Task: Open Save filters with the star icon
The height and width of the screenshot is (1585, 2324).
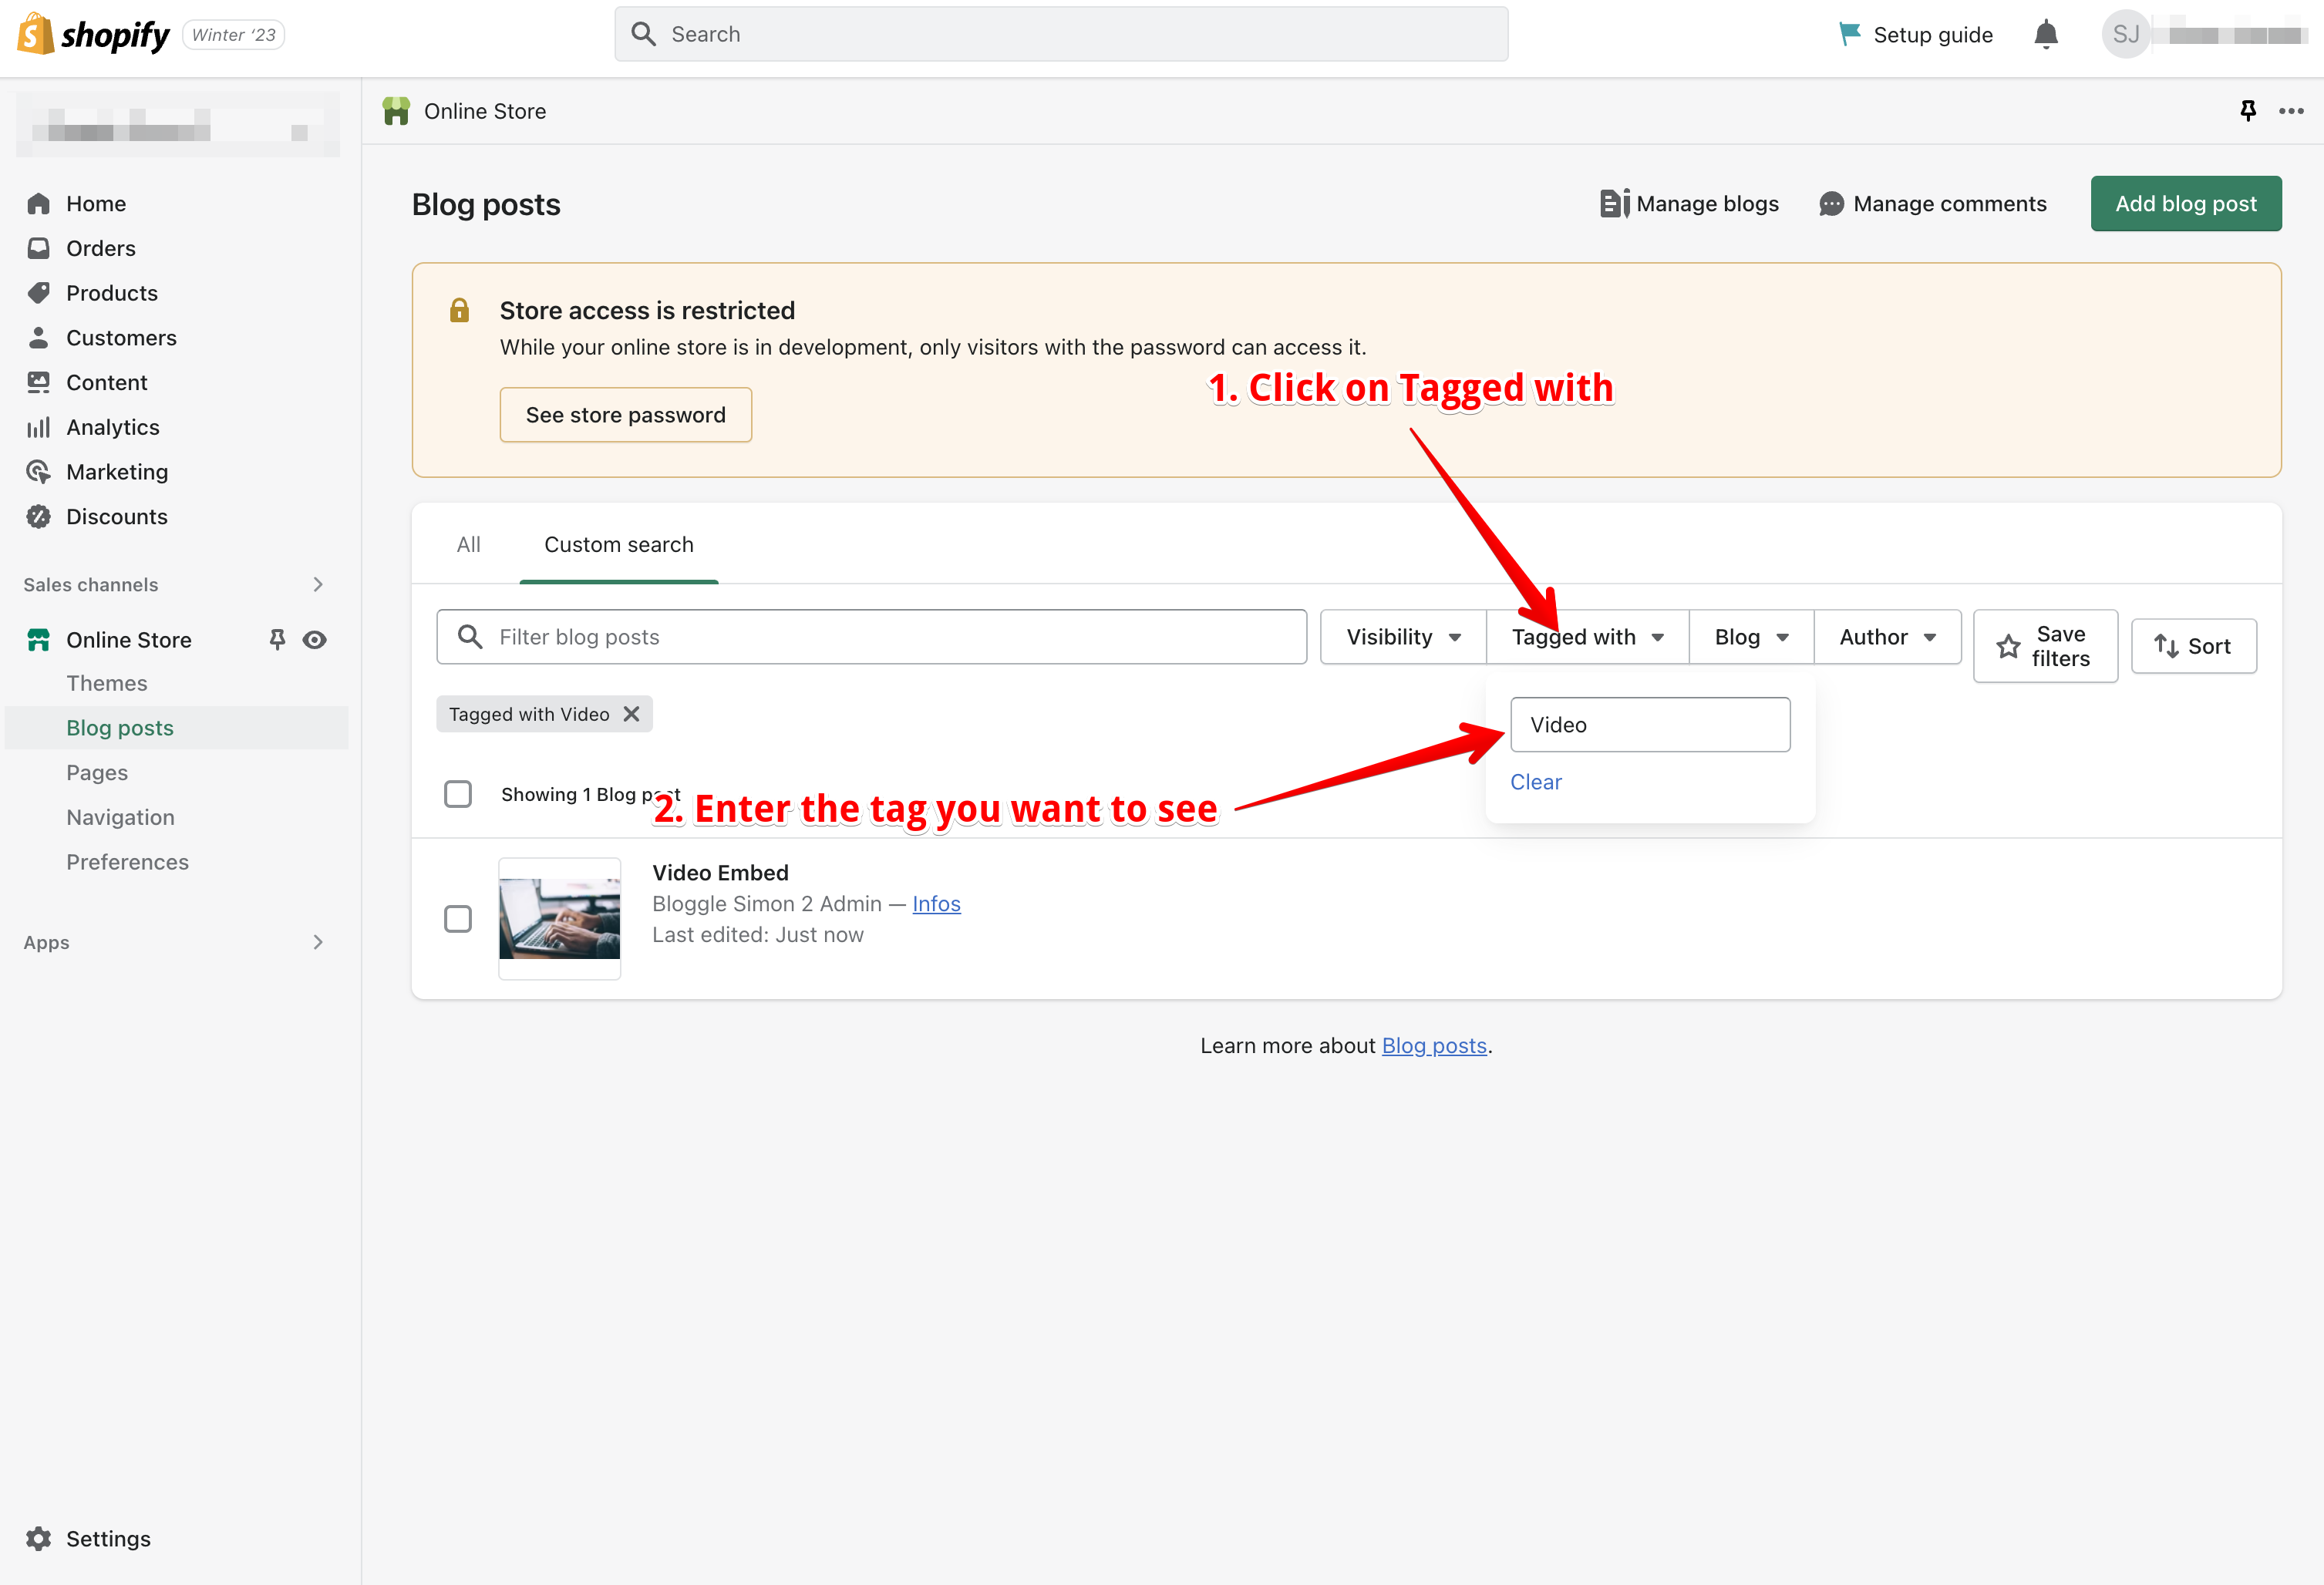Action: coord(2009,646)
